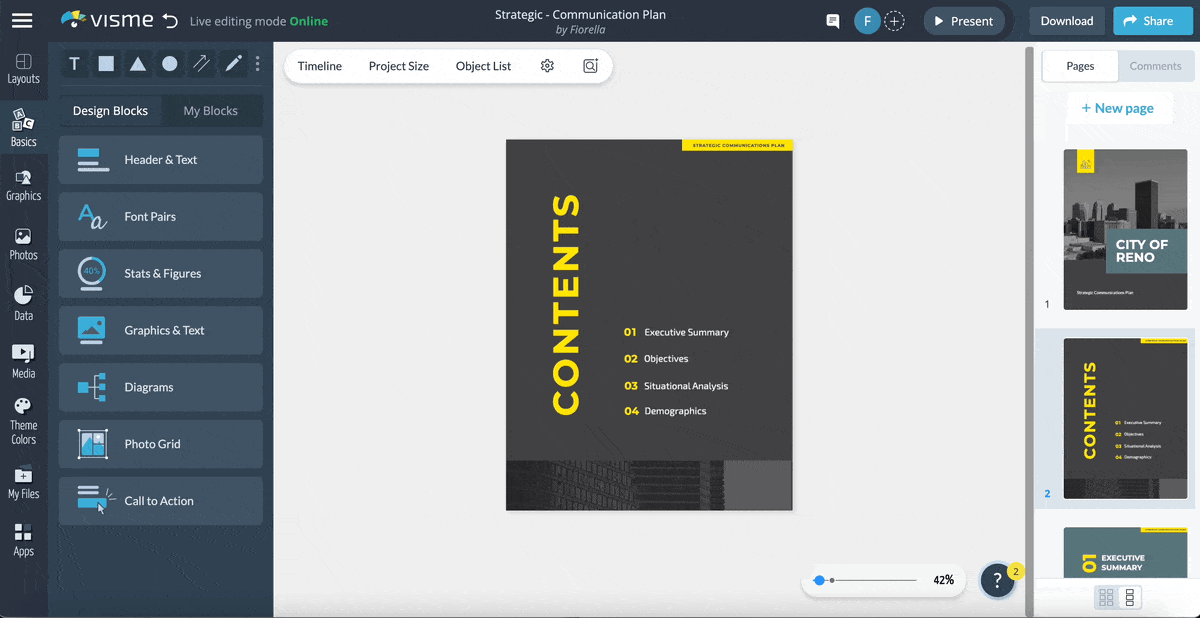Switch to the My Blocks tab
The image size is (1200, 618).
(x=213, y=111)
